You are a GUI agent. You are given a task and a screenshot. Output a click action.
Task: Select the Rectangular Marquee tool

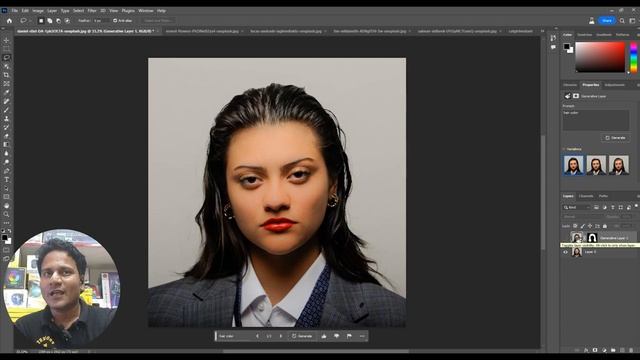coord(6,49)
